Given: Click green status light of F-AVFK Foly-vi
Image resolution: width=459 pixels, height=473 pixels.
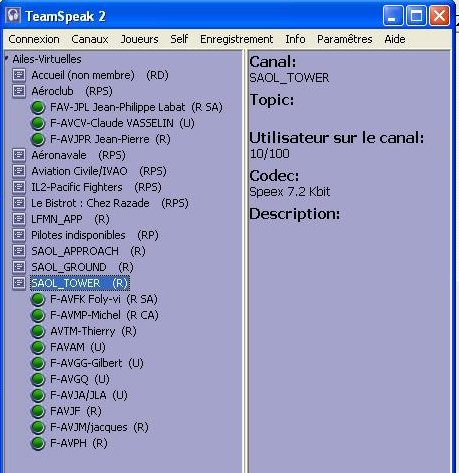Looking at the screenshot, I should click(38, 299).
